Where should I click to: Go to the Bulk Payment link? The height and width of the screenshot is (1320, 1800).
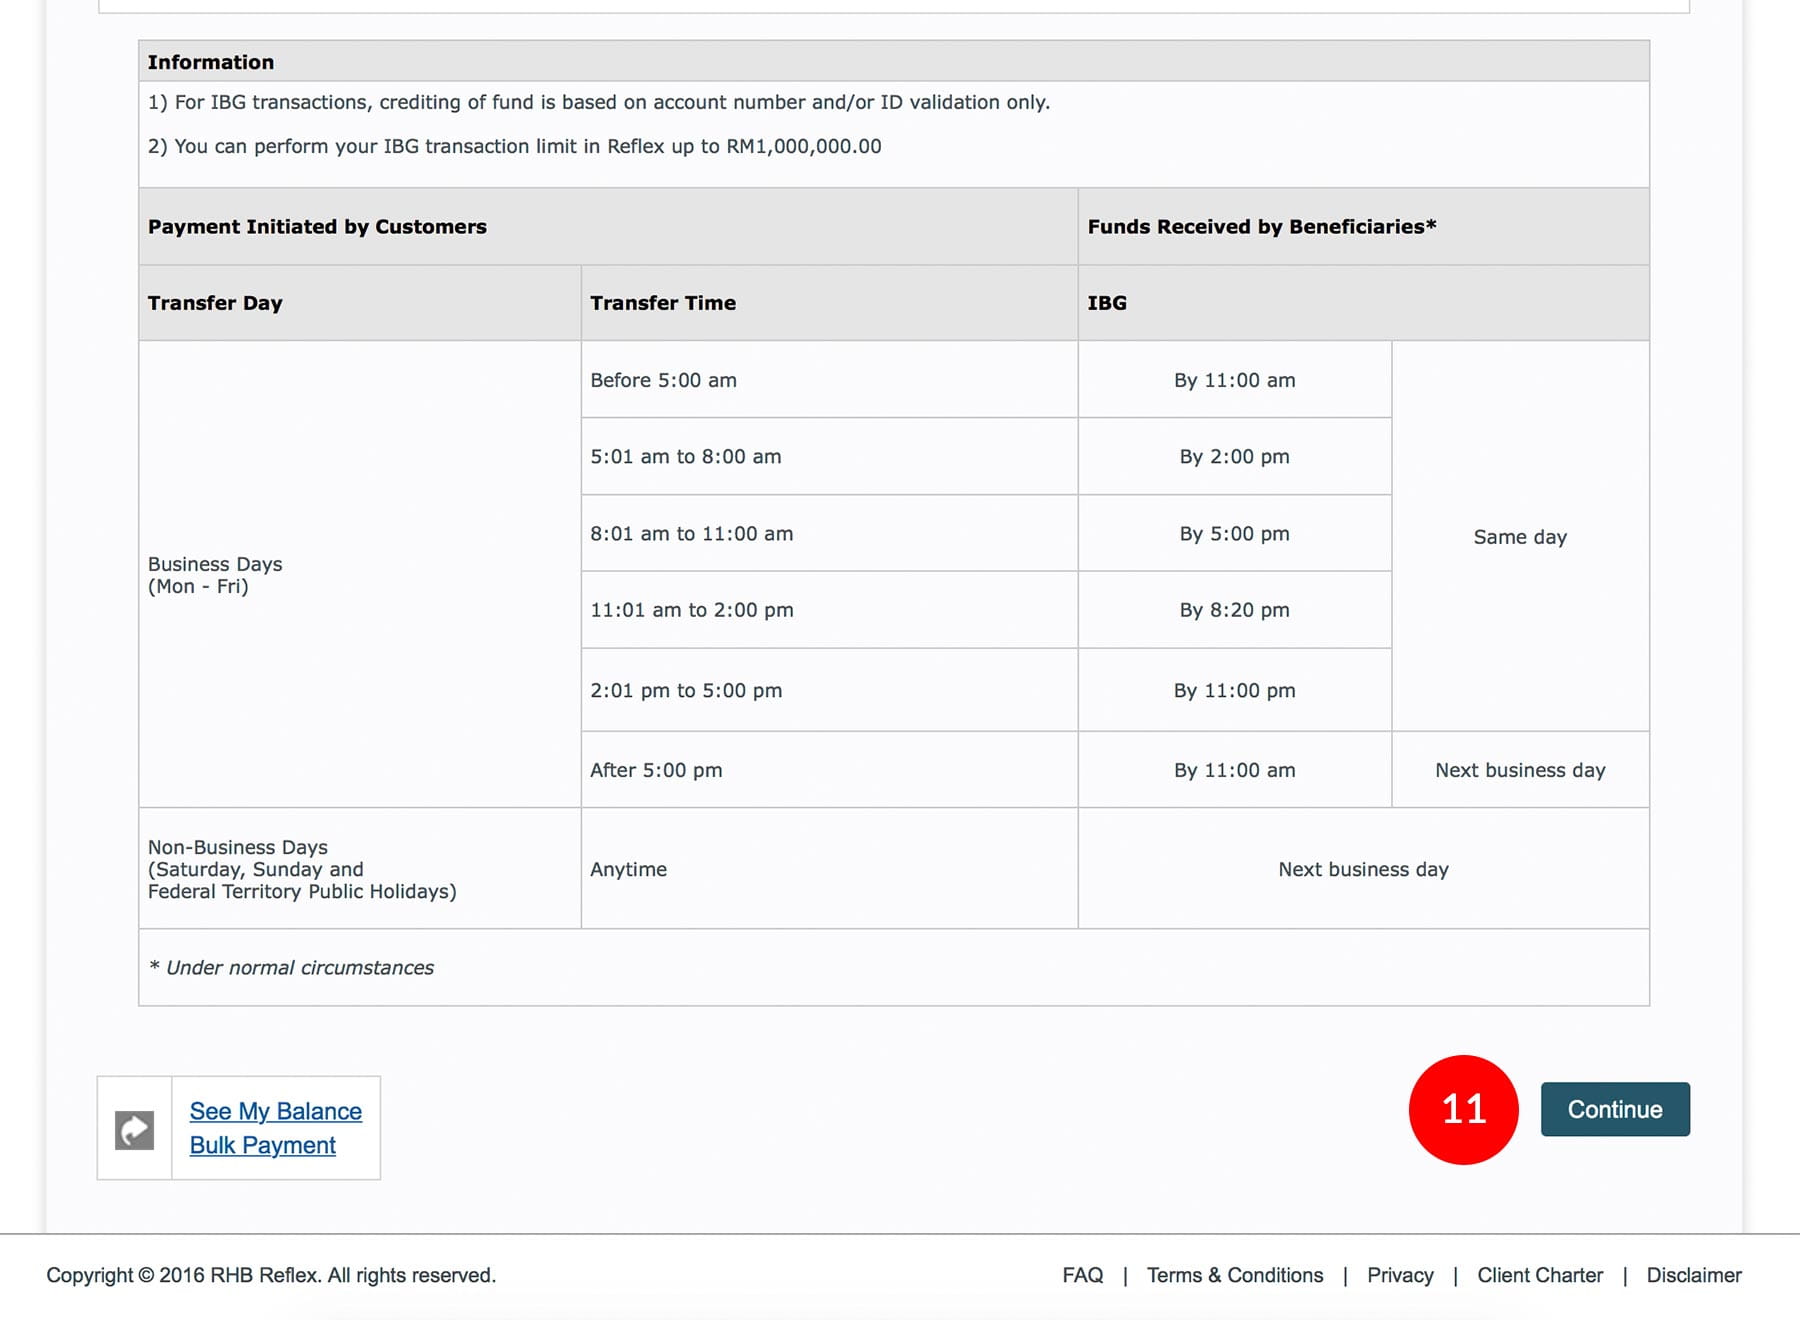tap(262, 1145)
